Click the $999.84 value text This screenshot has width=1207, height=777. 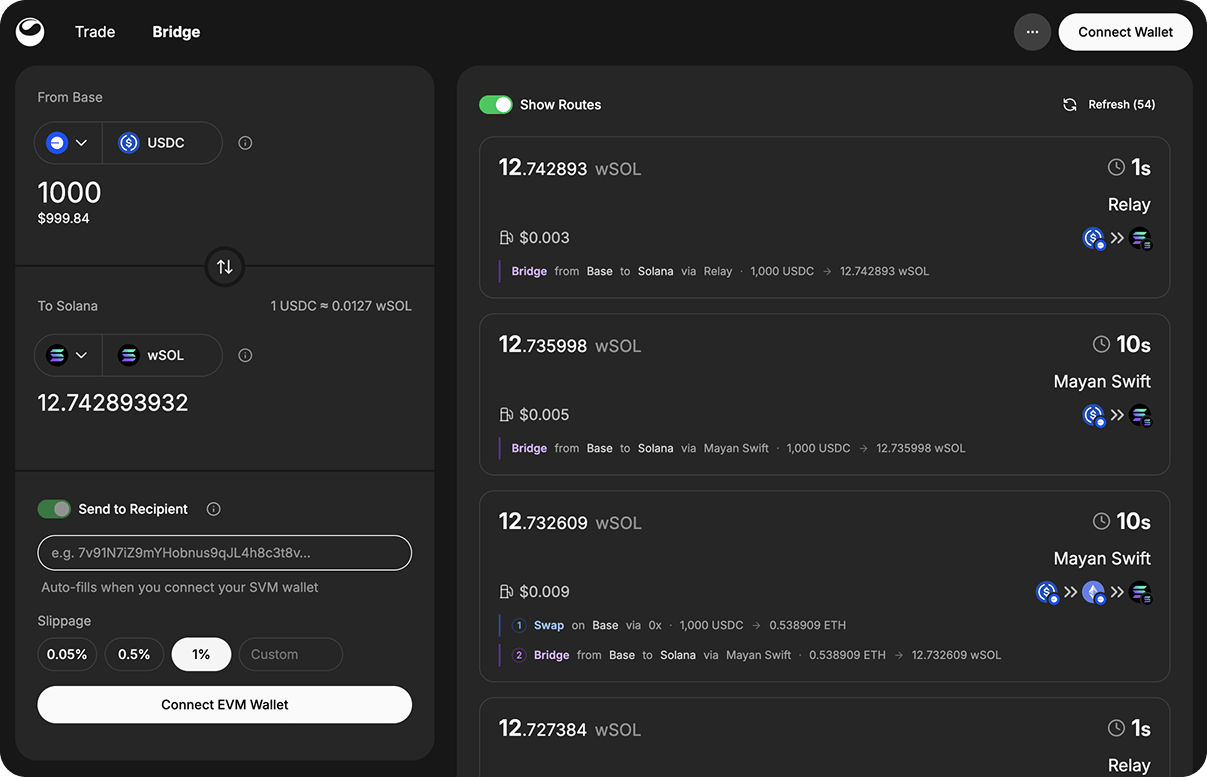64,218
